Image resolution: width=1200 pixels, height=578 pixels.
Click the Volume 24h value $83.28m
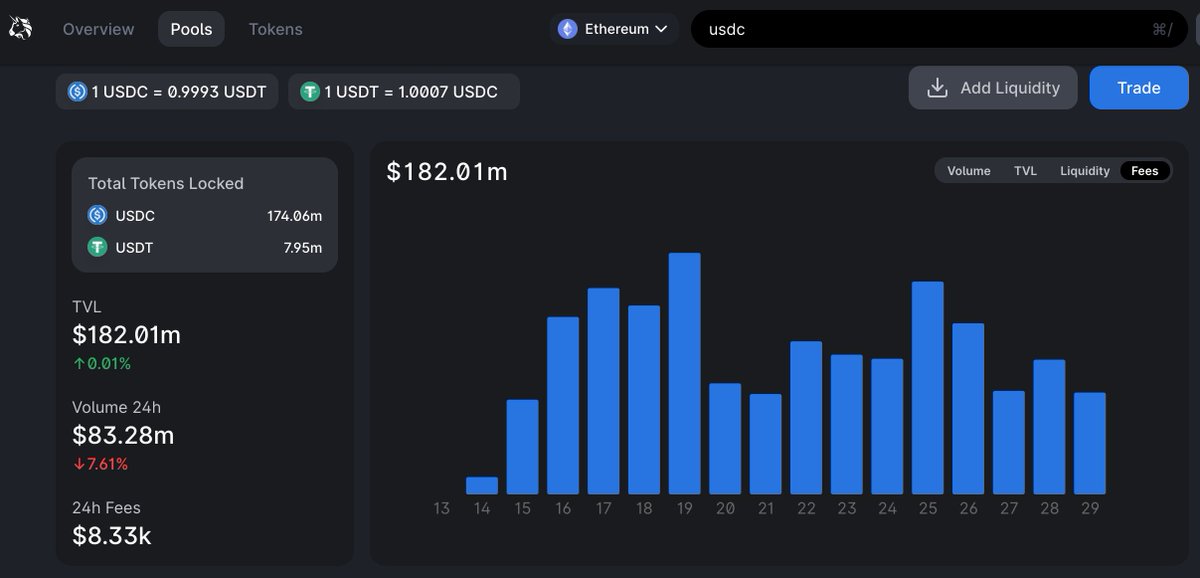click(123, 435)
